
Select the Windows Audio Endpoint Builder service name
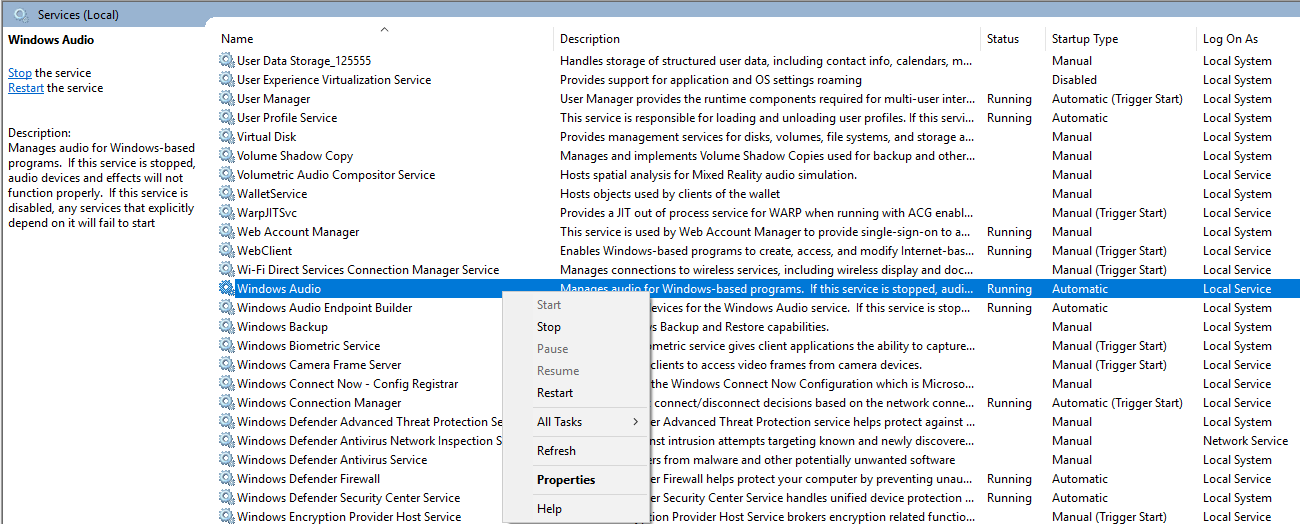[324, 308]
